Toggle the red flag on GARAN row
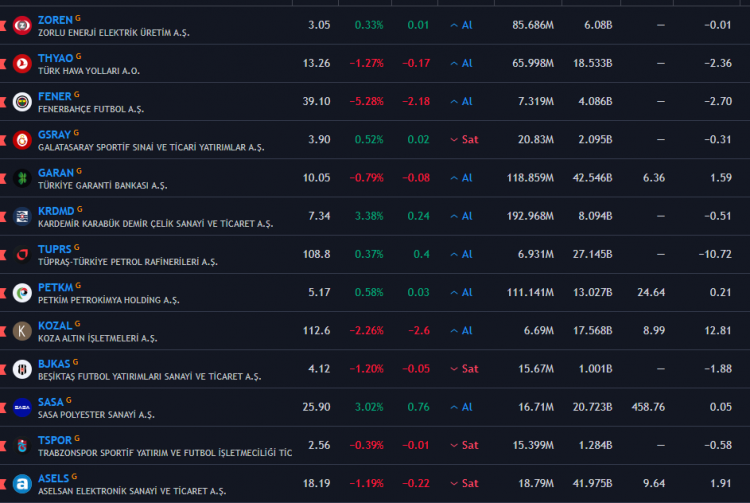This screenshot has width=750, height=503. pyautogui.click(x=3, y=178)
